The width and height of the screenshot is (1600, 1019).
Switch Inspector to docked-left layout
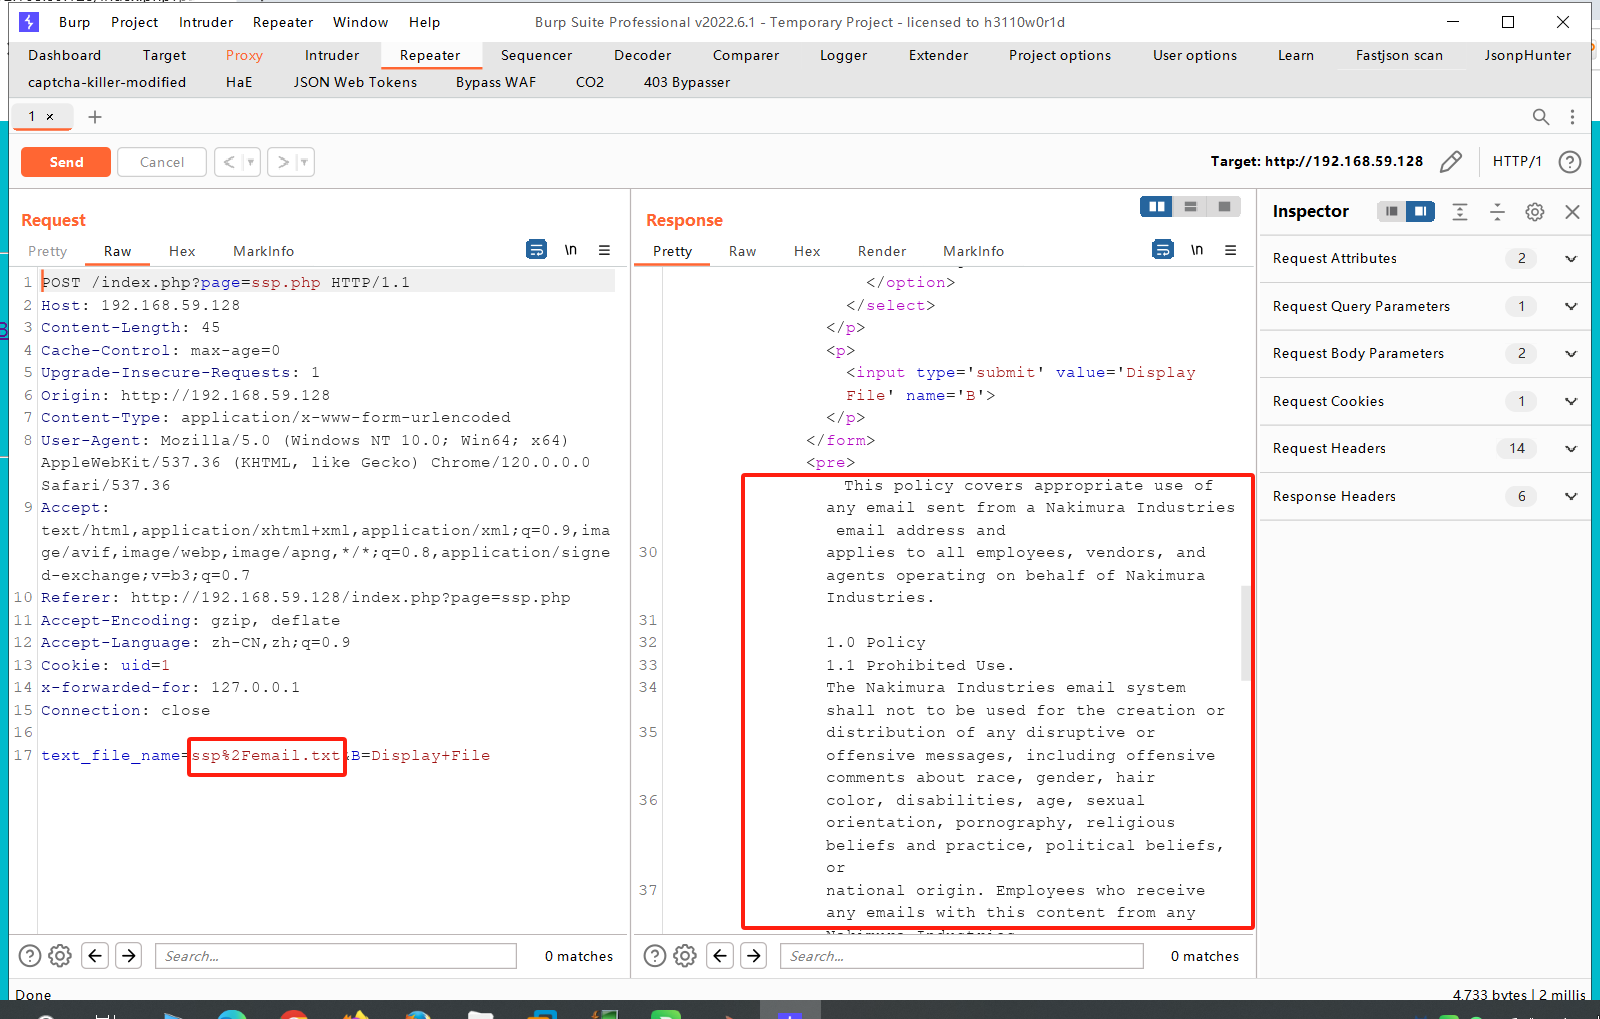[x=1392, y=211]
